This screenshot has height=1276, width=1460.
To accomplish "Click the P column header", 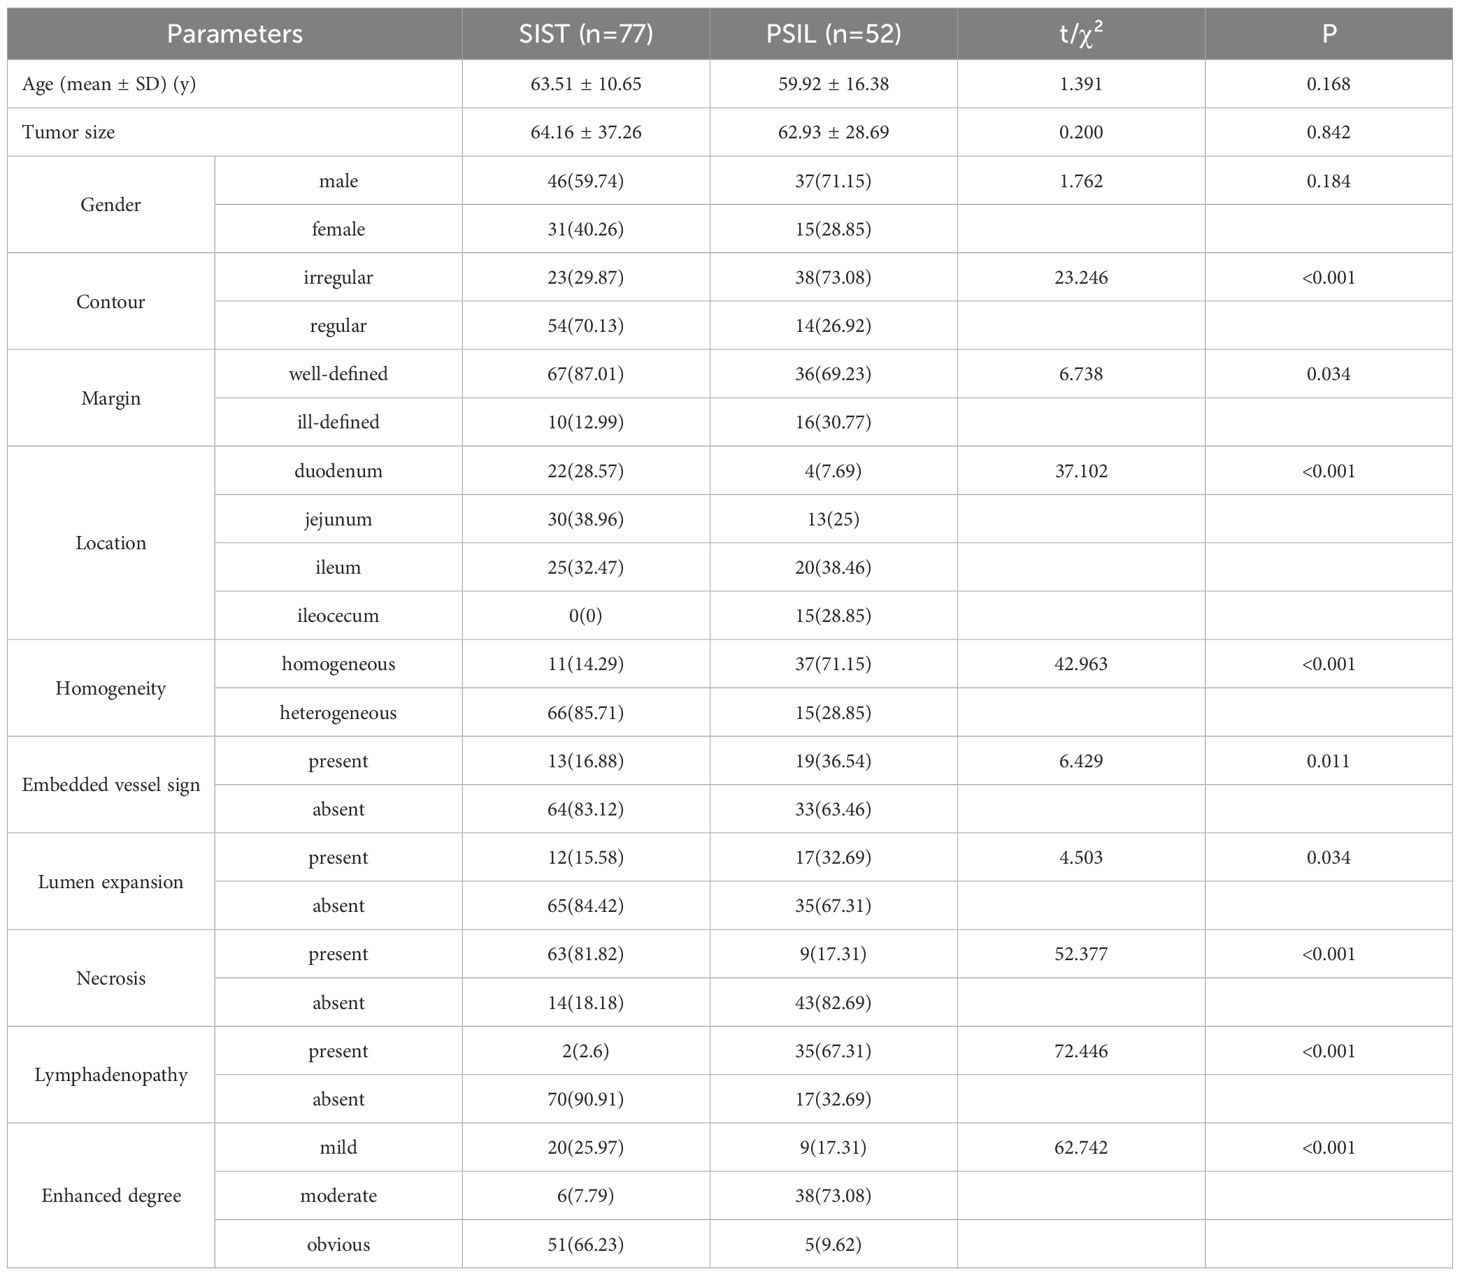I will 1328,34.
